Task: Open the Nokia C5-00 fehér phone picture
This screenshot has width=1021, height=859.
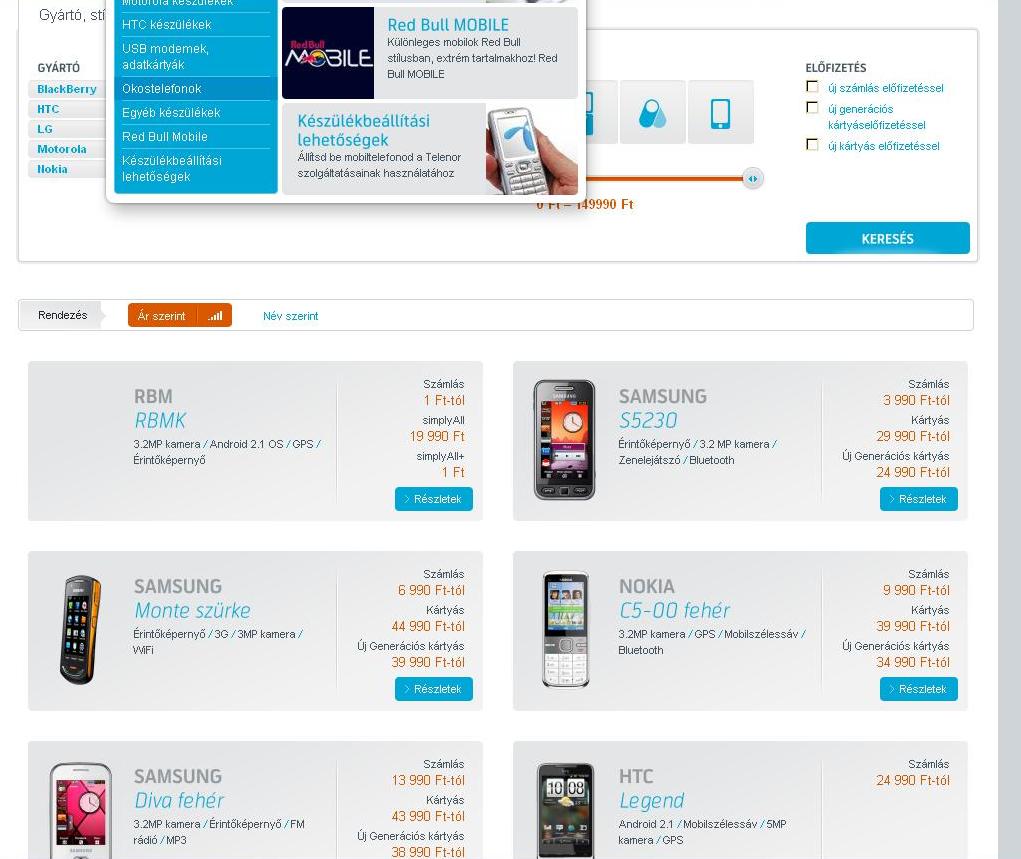Action: coord(565,629)
